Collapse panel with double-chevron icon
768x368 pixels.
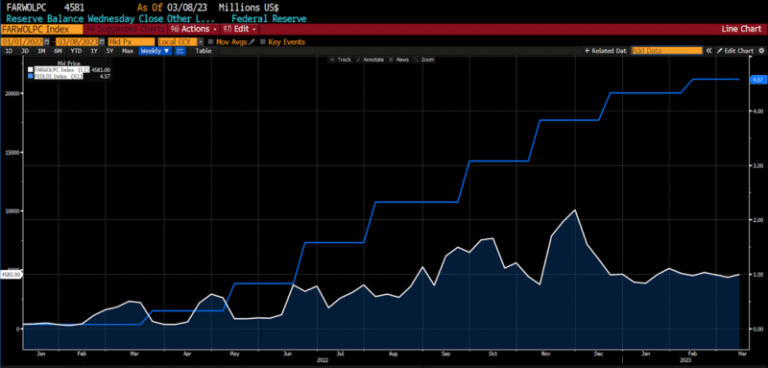(709, 50)
